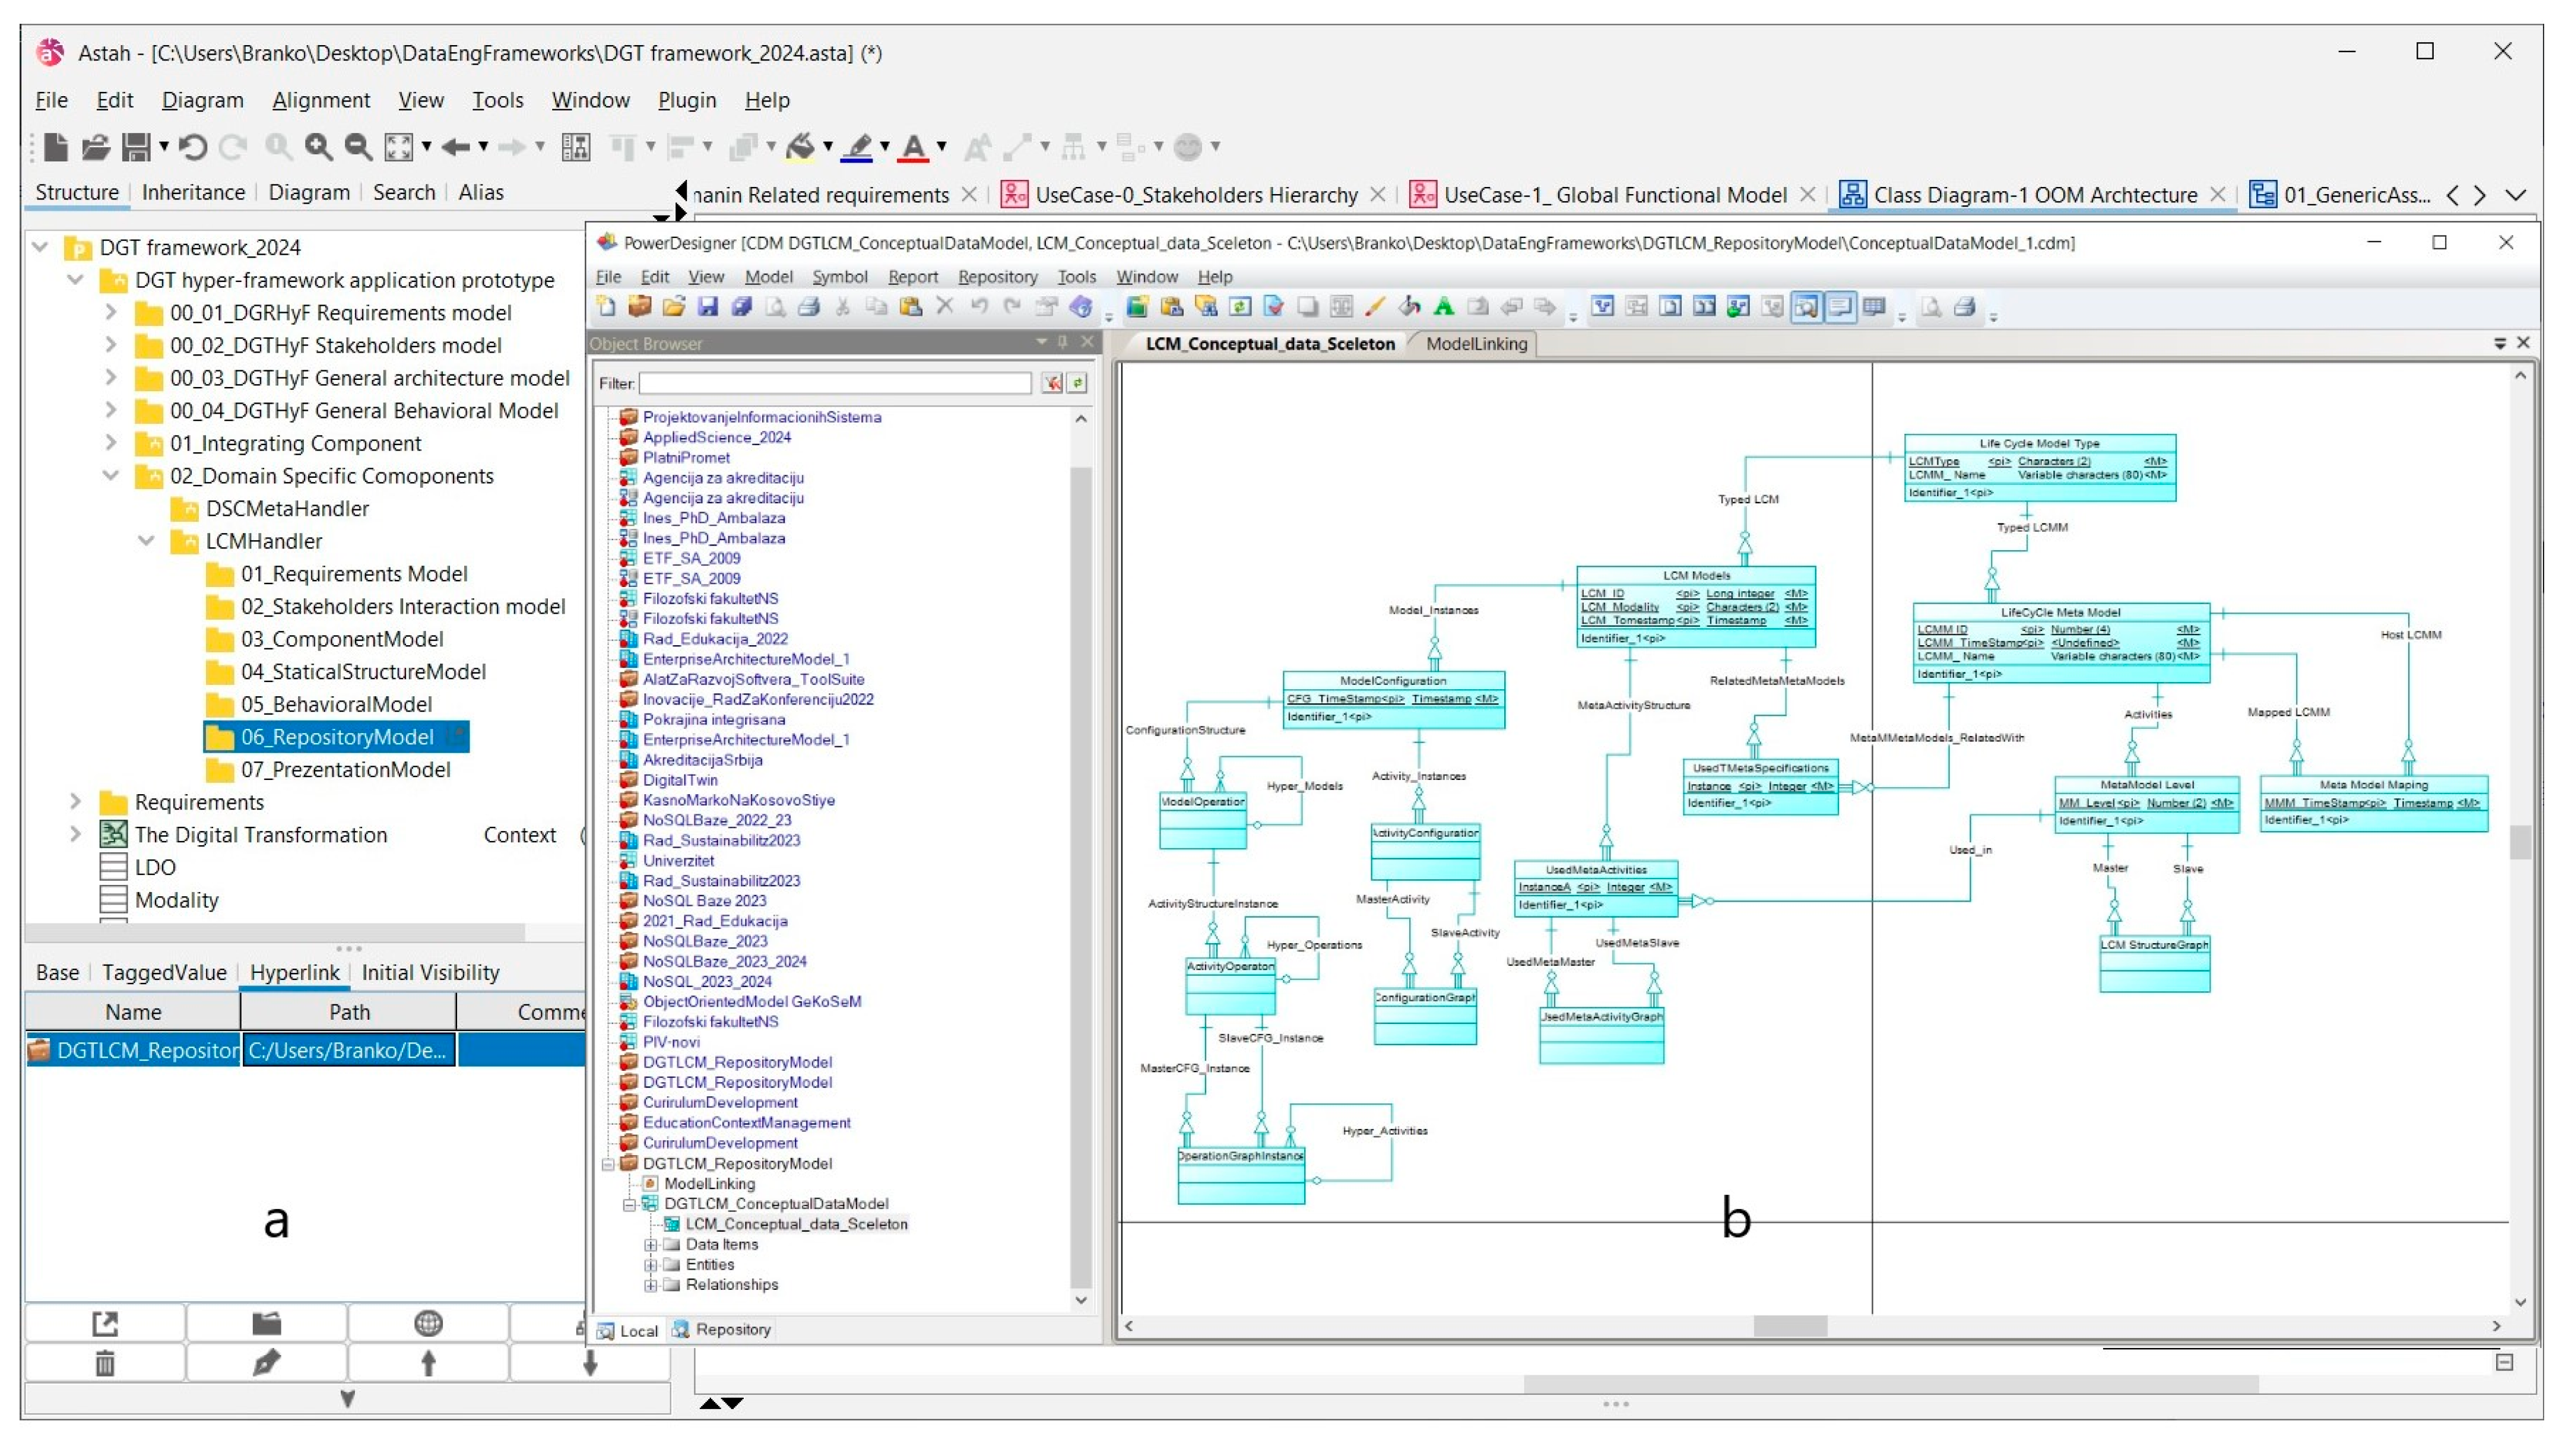Click the folder icon to add a file hyperlink
Screen dimensions: 2562x1456
266,1323
